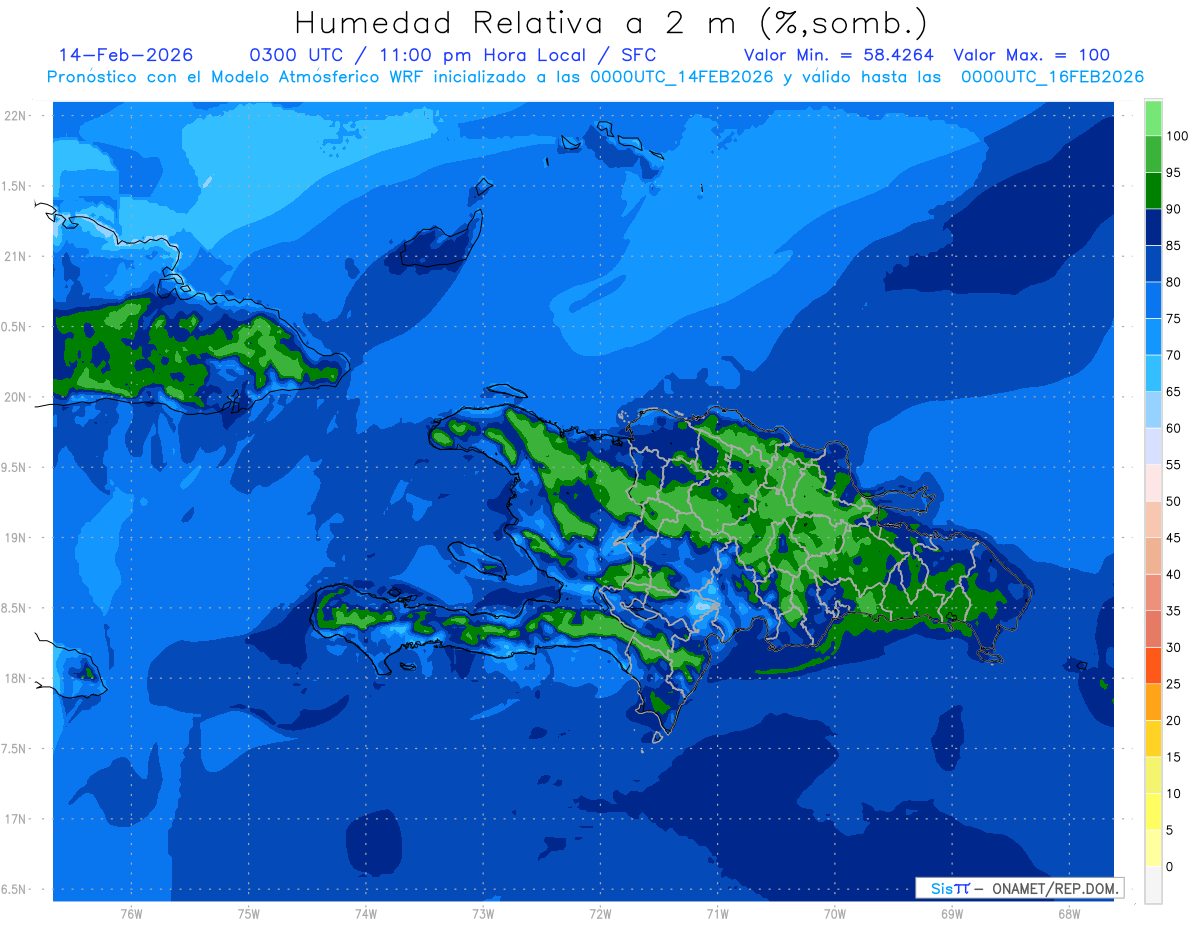1200x927 pixels.
Task: Click the legend value "30"
Action: point(1173,647)
